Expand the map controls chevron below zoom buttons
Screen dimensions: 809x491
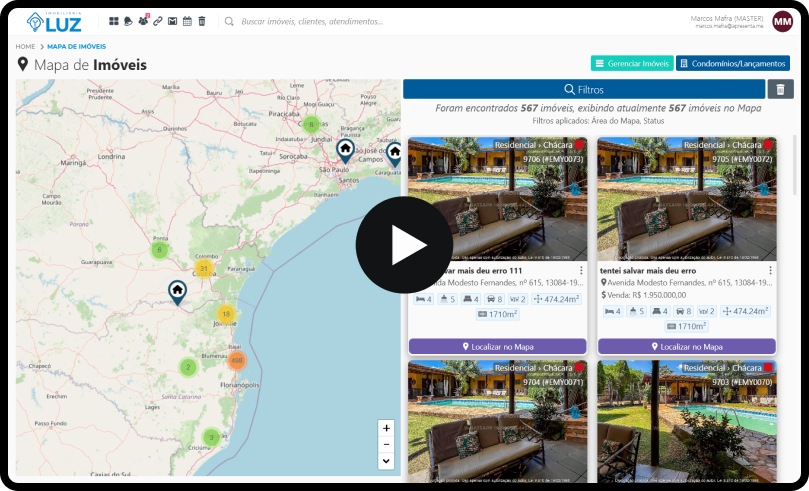pos(387,461)
